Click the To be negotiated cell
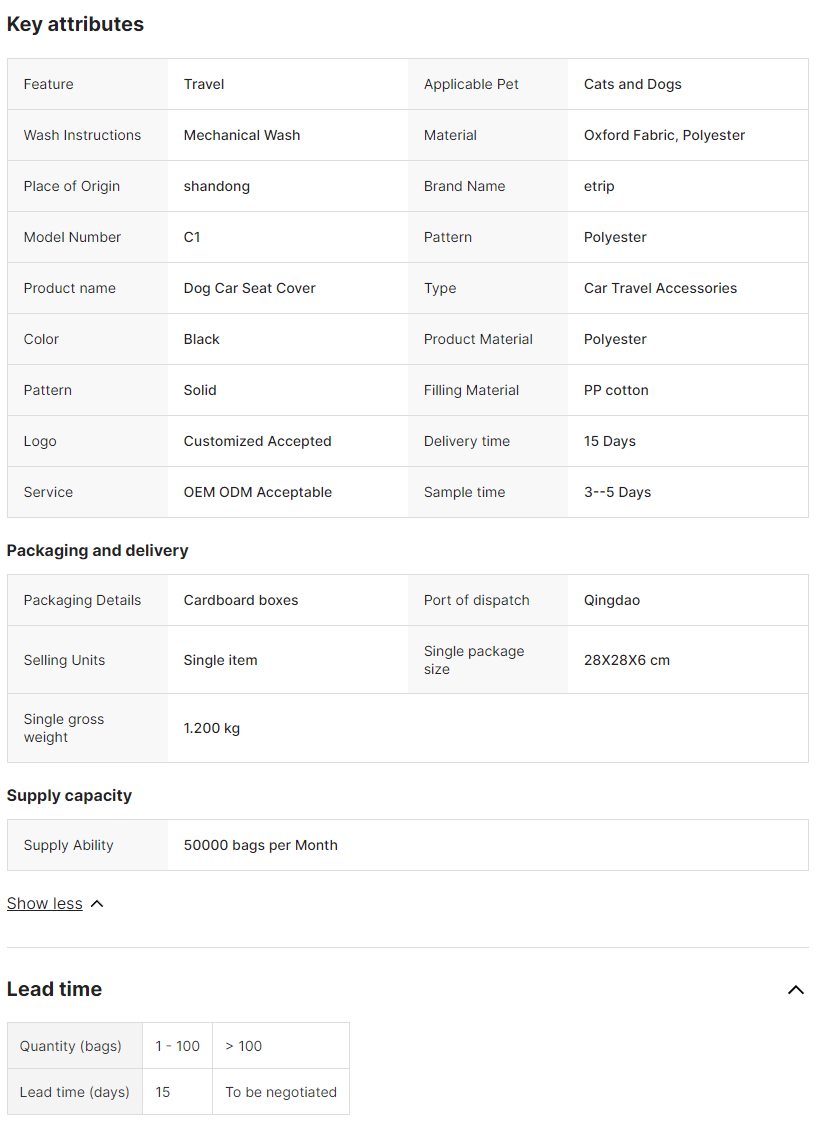This screenshot has width=821, height=1128. (281, 1092)
